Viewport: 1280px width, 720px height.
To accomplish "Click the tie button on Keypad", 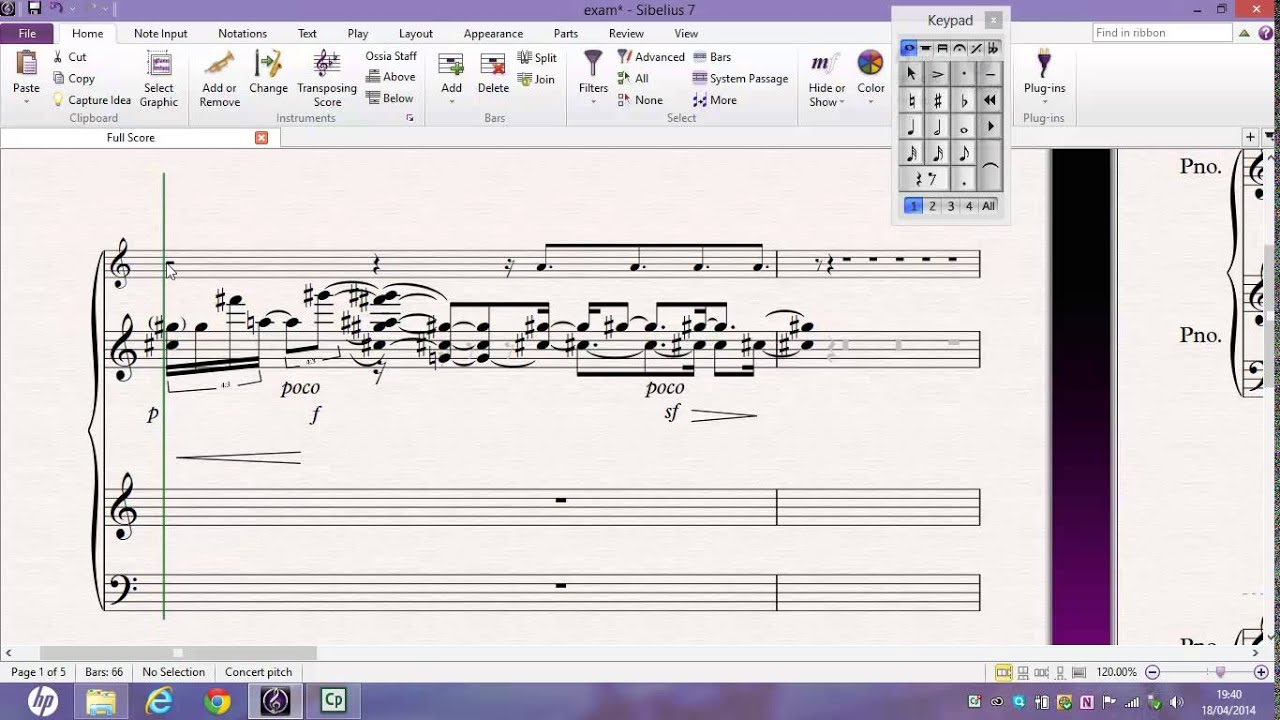I will point(990,166).
